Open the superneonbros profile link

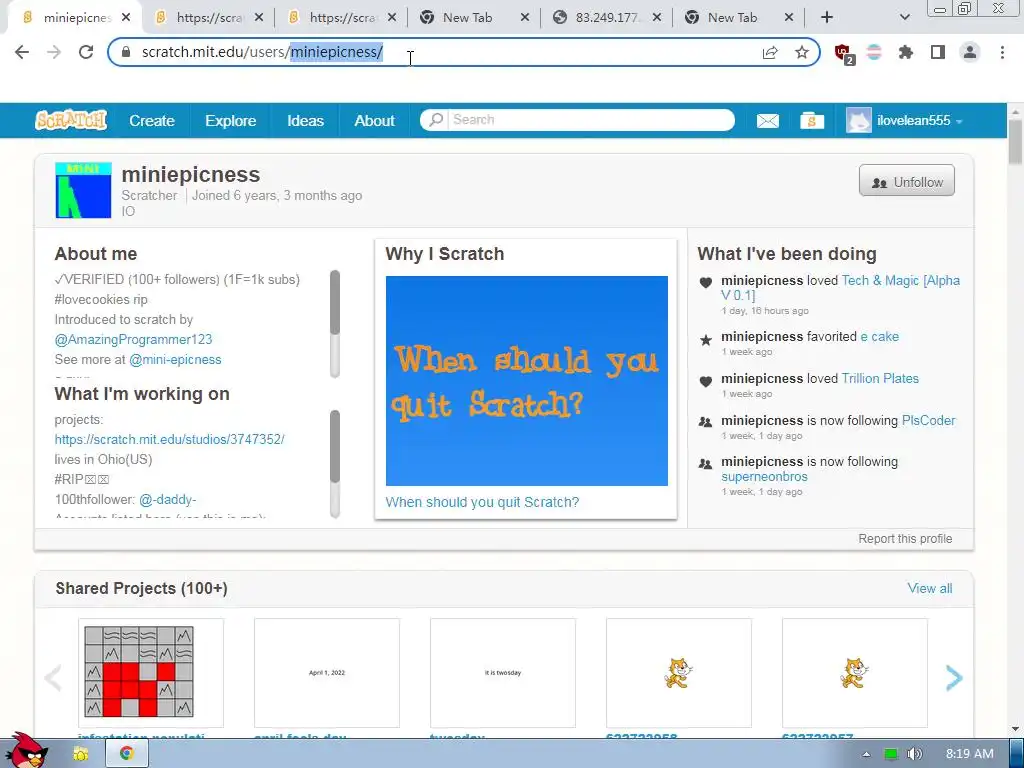(764, 477)
